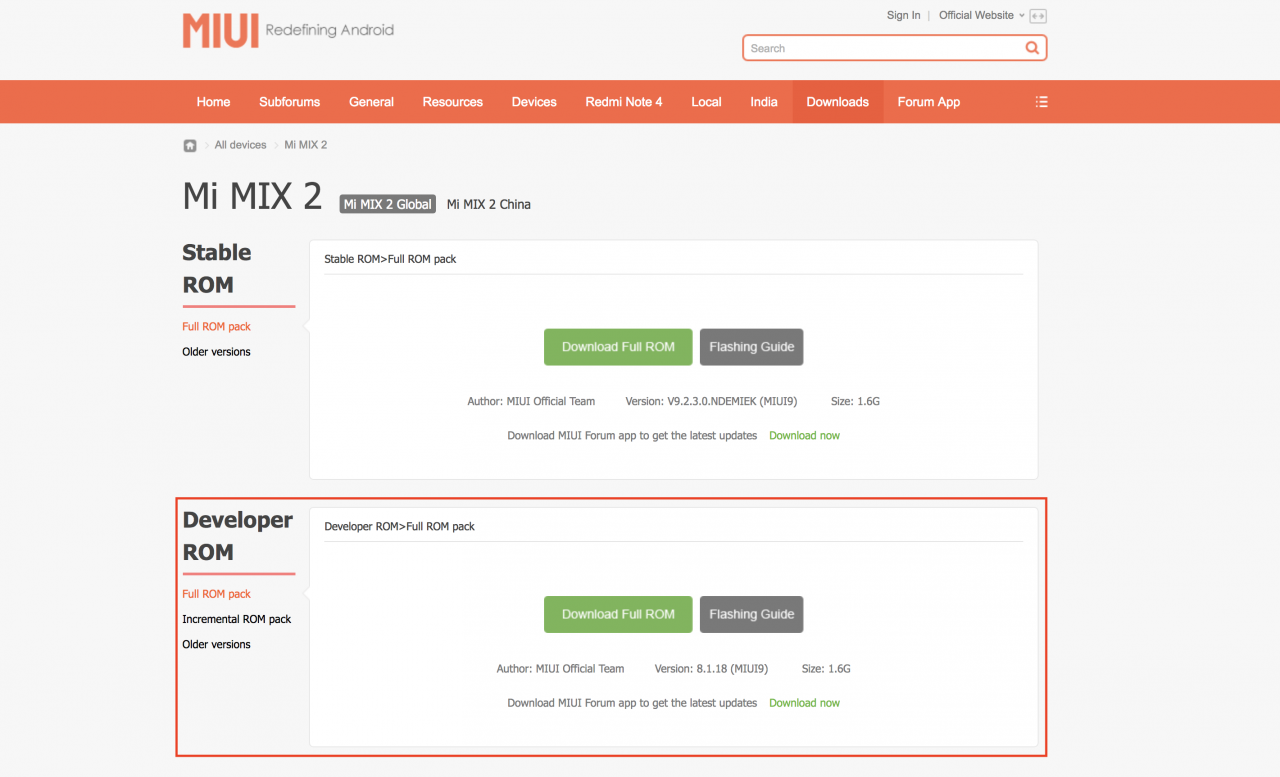Open the Redmi Note 4 menu item
This screenshot has width=1280, height=777.
624,102
